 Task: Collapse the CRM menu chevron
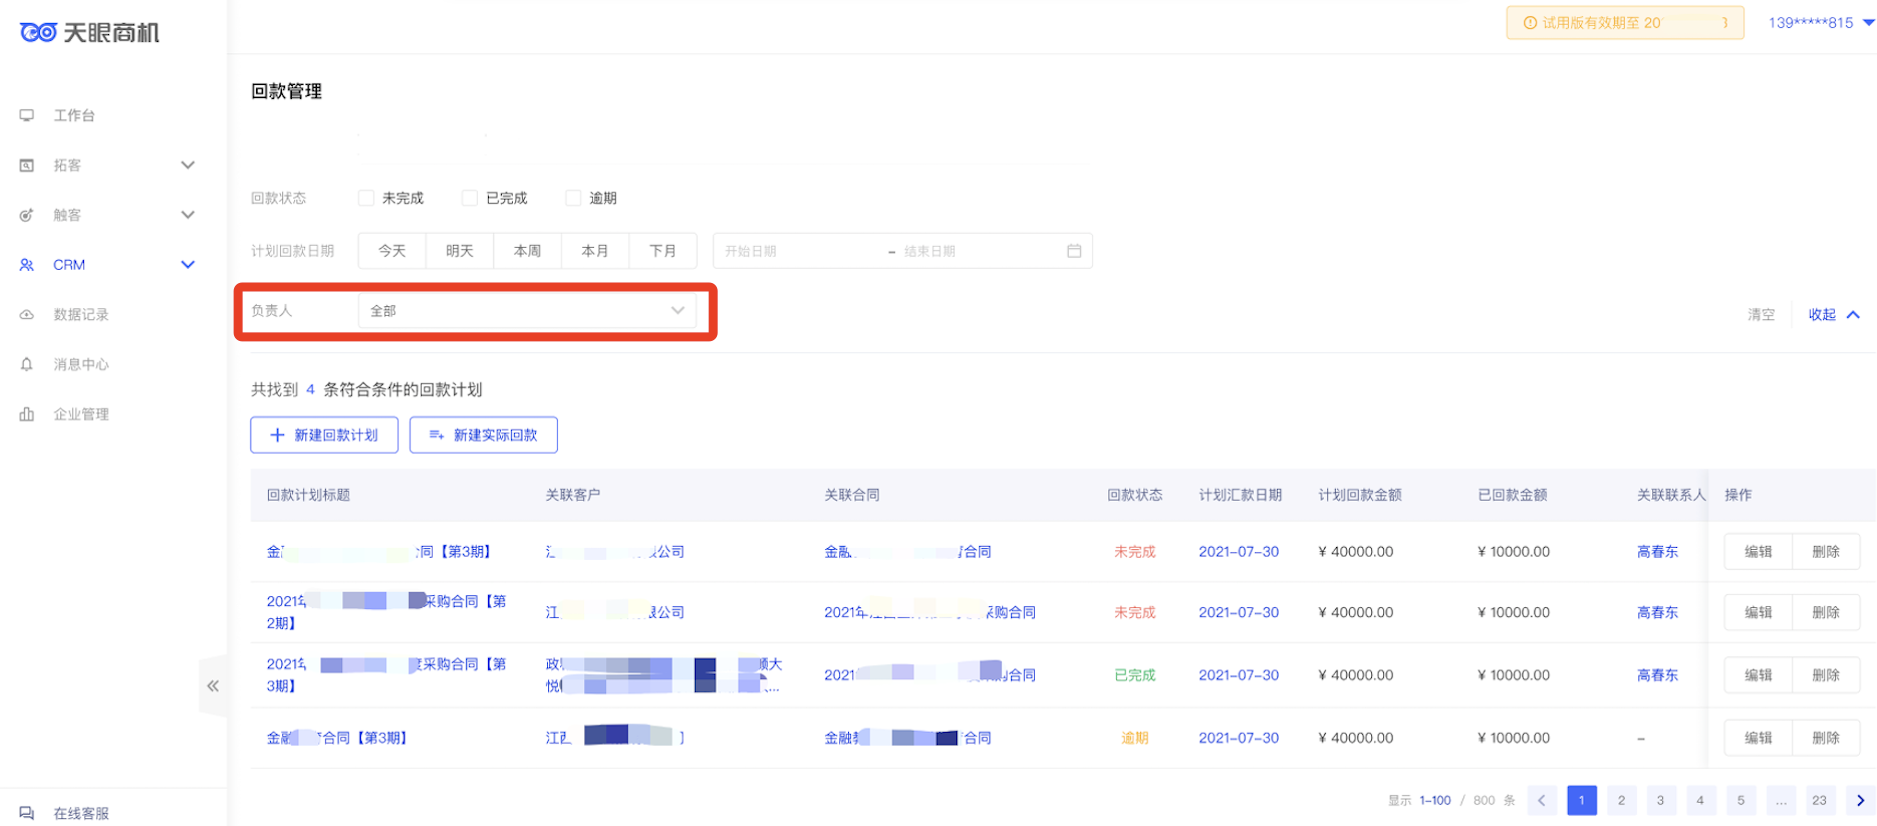[x=188, y=265]
